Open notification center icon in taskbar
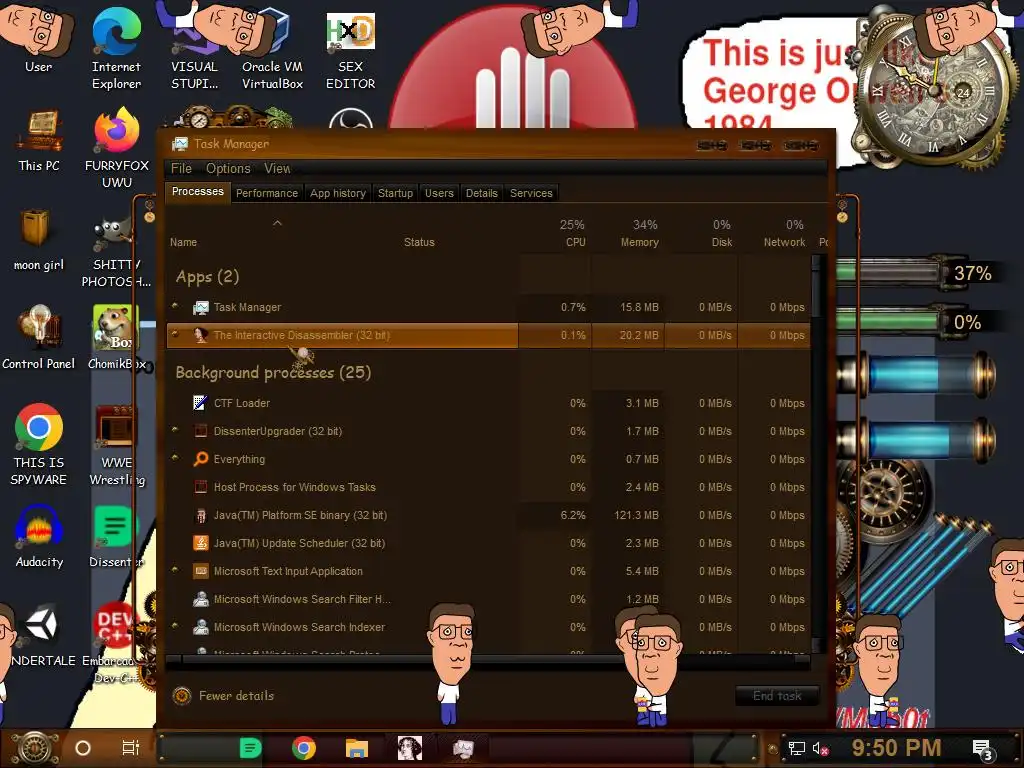This screenshot has height=768, width=1024. (x=983, y=749)
